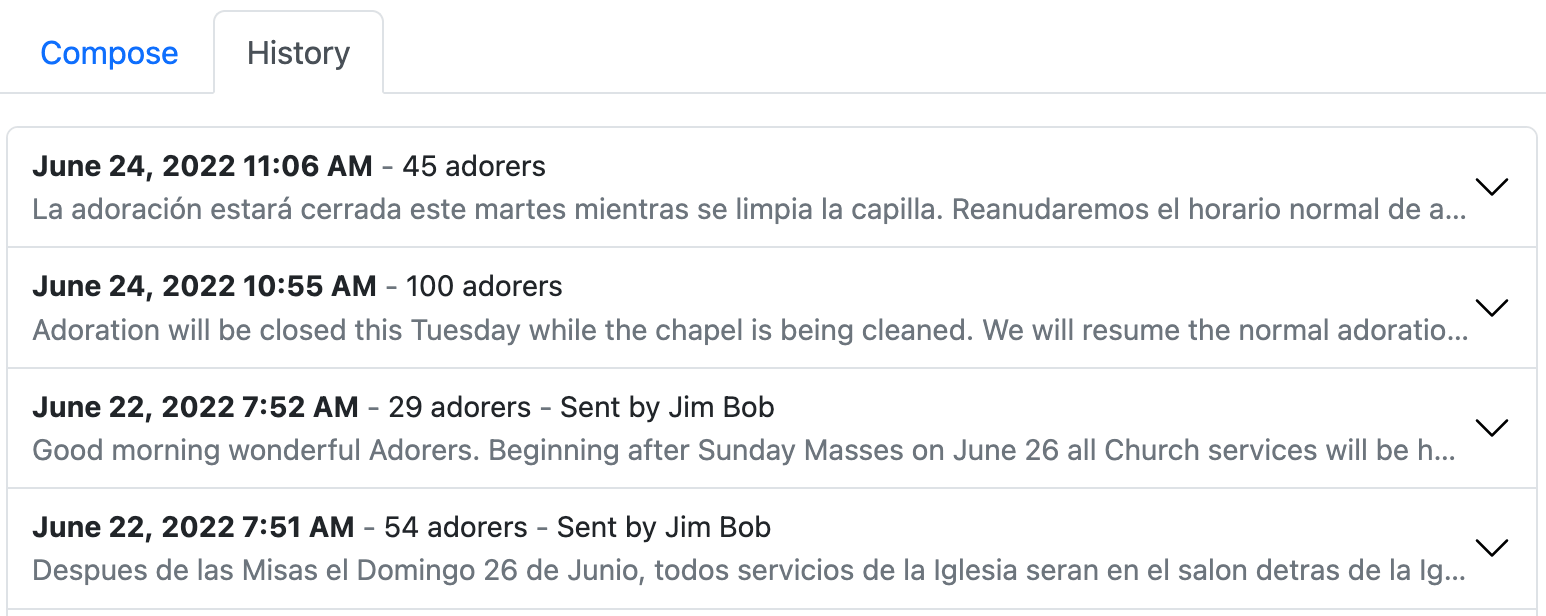Click the June 22, 2022 7:52 AM timestamp
Image resolution: width=1546 pixels, height=616 pixels.
195,407
